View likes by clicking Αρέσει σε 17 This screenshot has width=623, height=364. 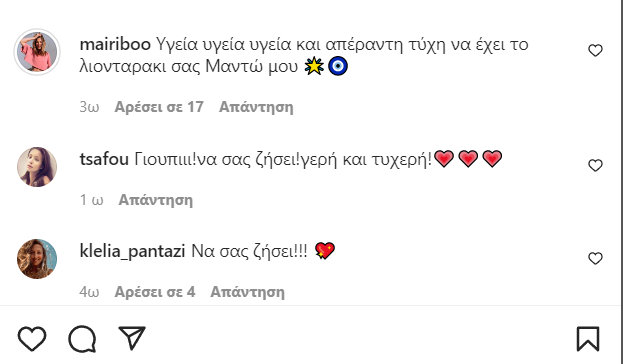pyautogui.click(x=159, y=107)
